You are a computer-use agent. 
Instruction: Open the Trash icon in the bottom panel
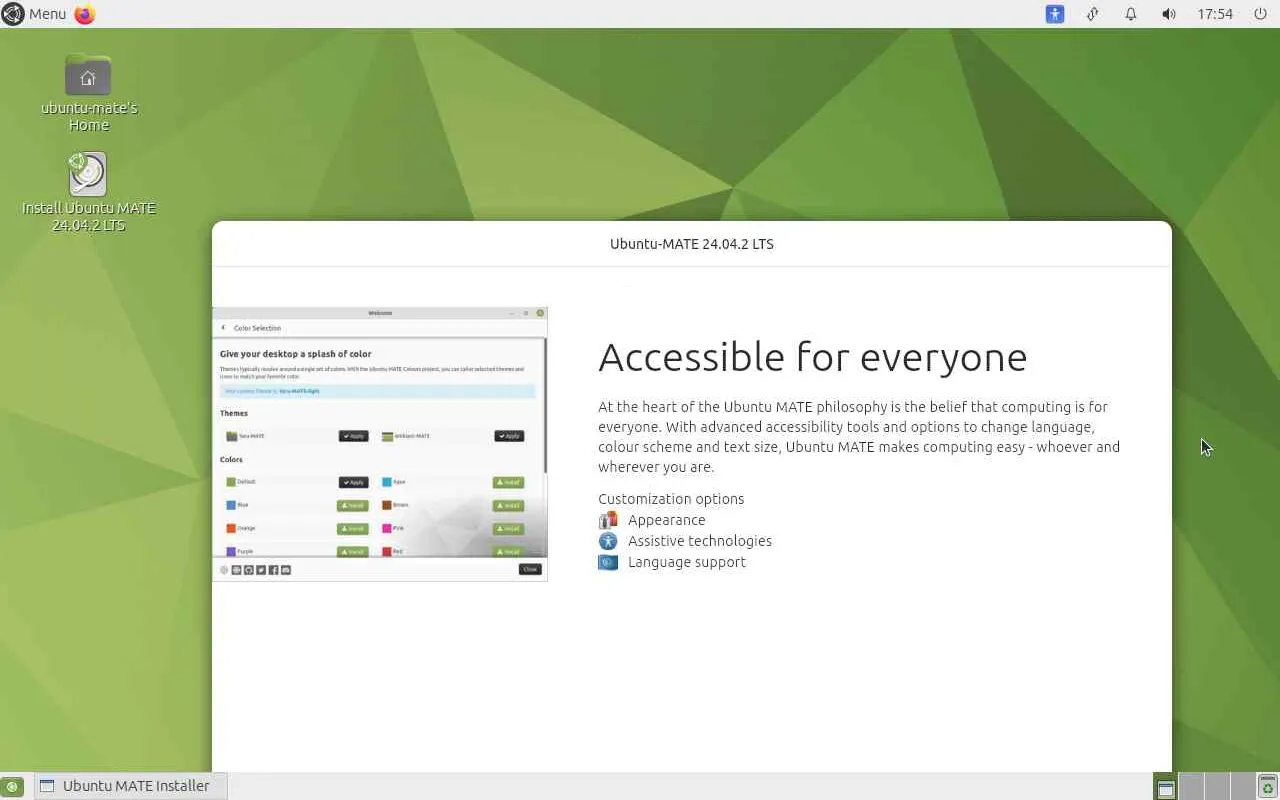(x=1268, y=787)
